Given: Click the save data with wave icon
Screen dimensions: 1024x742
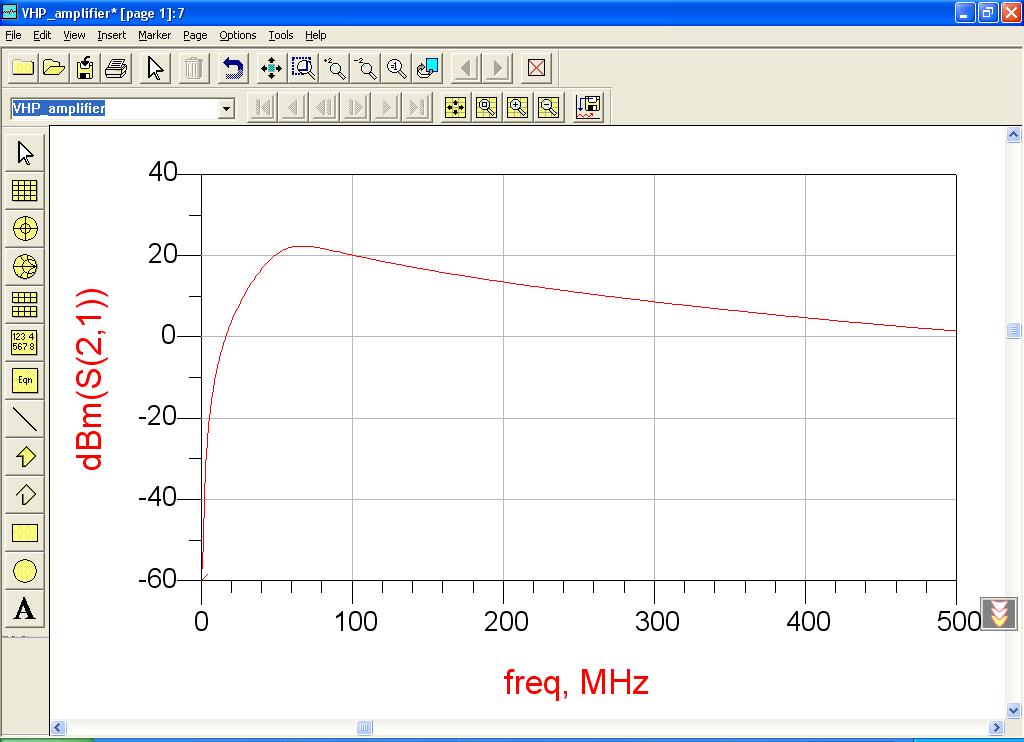Looking at the screenshot, I should click(x=588, y=107).
